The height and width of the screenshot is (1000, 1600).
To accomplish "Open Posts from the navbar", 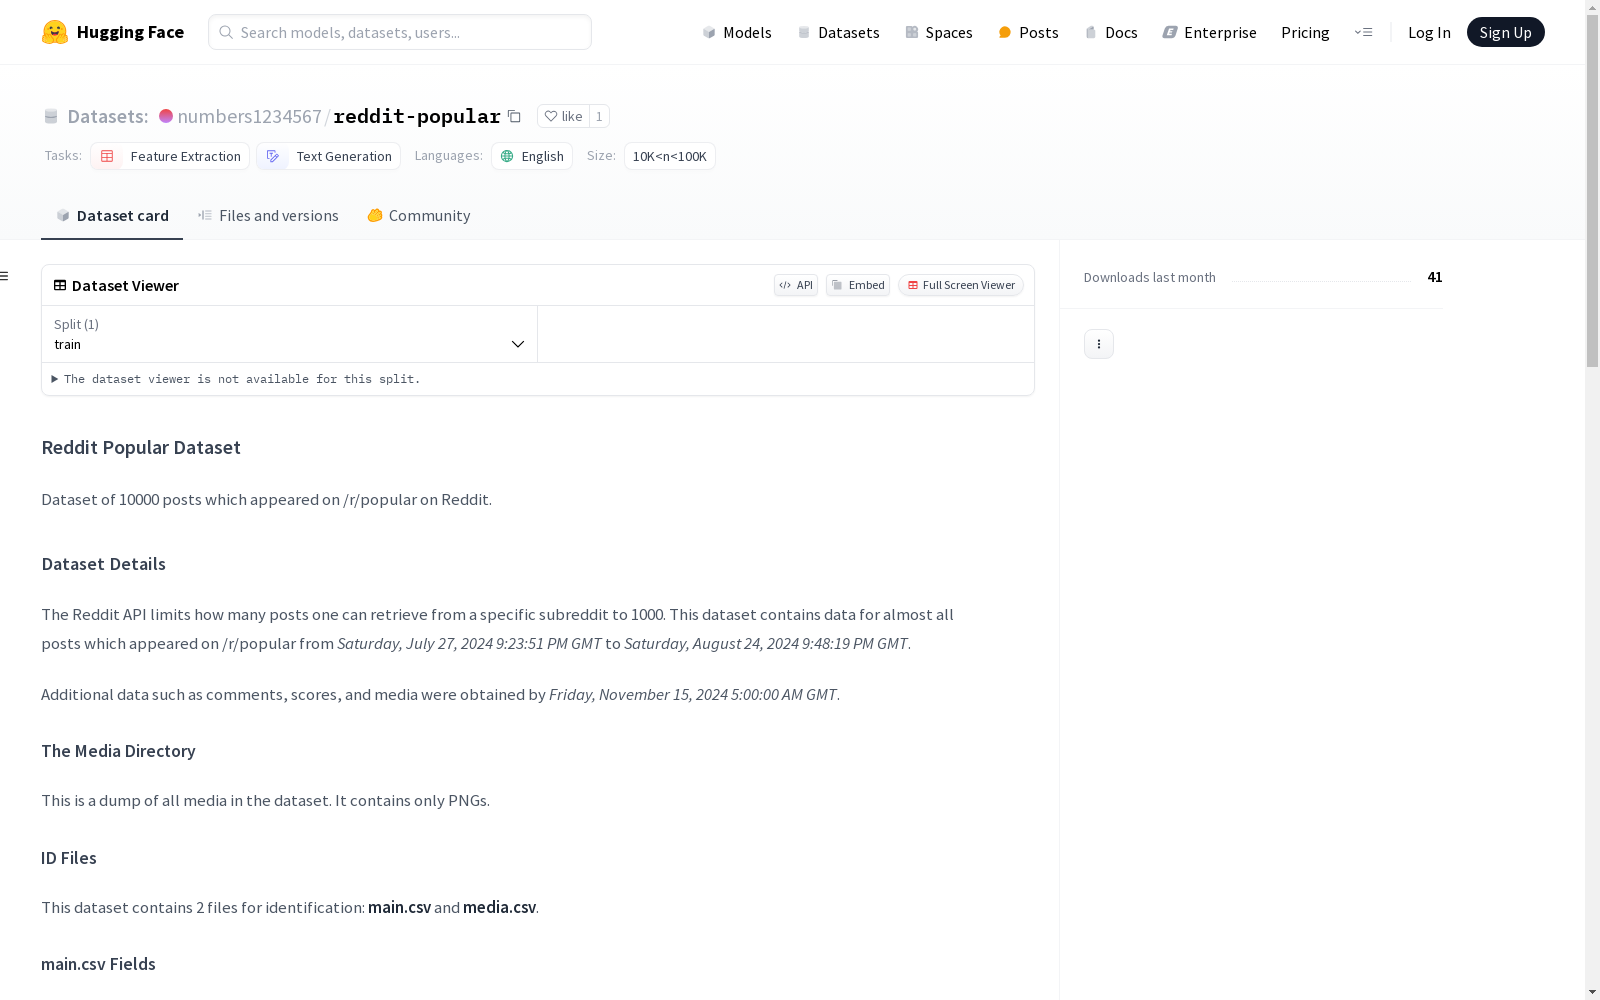I will pos(1028,32).
